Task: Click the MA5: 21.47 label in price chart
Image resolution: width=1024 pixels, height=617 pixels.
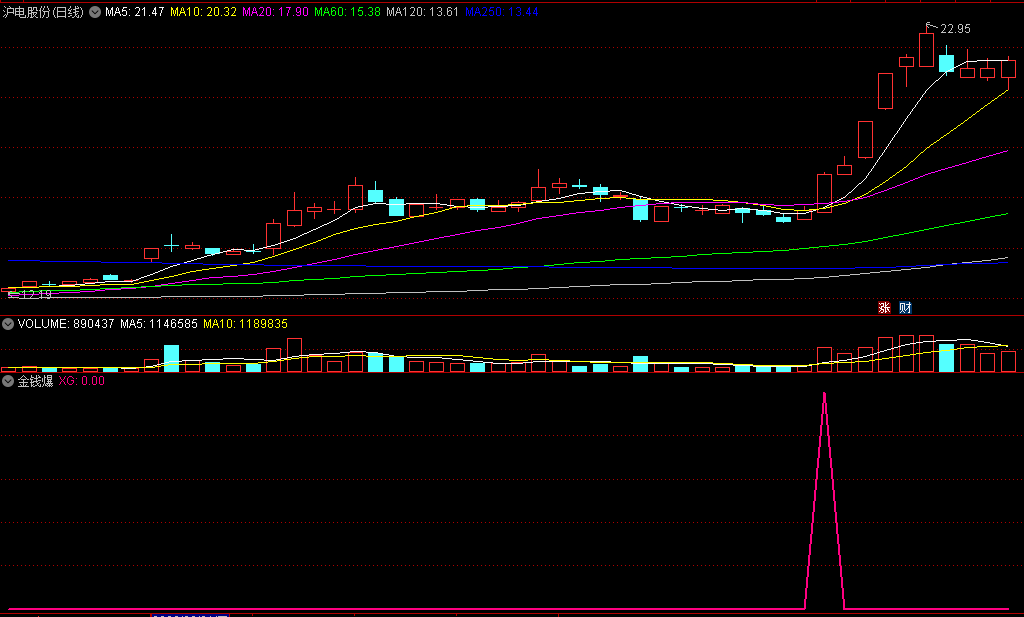Action: tap(135, 12)
